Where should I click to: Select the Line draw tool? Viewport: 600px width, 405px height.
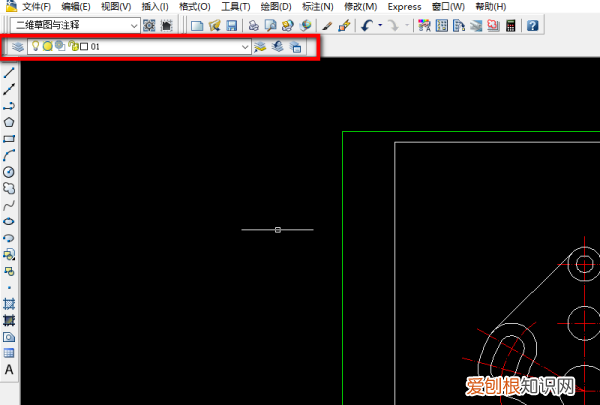coord(9,73)
